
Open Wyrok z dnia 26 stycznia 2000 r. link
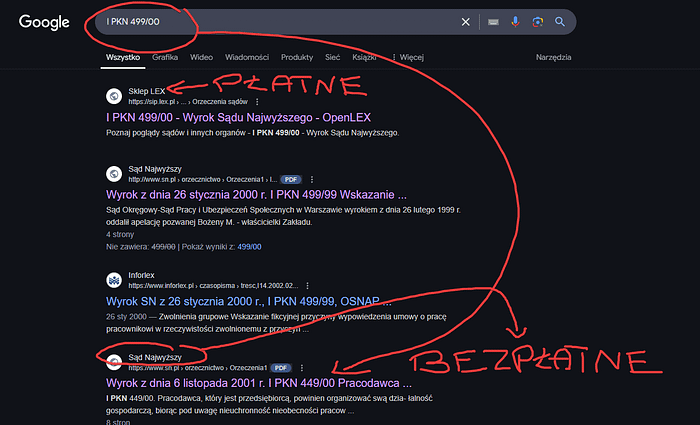(256, 195)
